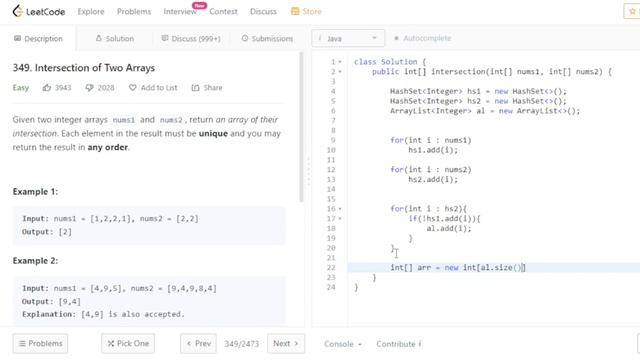Click the Example 2: heading
The image size is (640, 360).
pyautogui.click(x=35, y=260)
